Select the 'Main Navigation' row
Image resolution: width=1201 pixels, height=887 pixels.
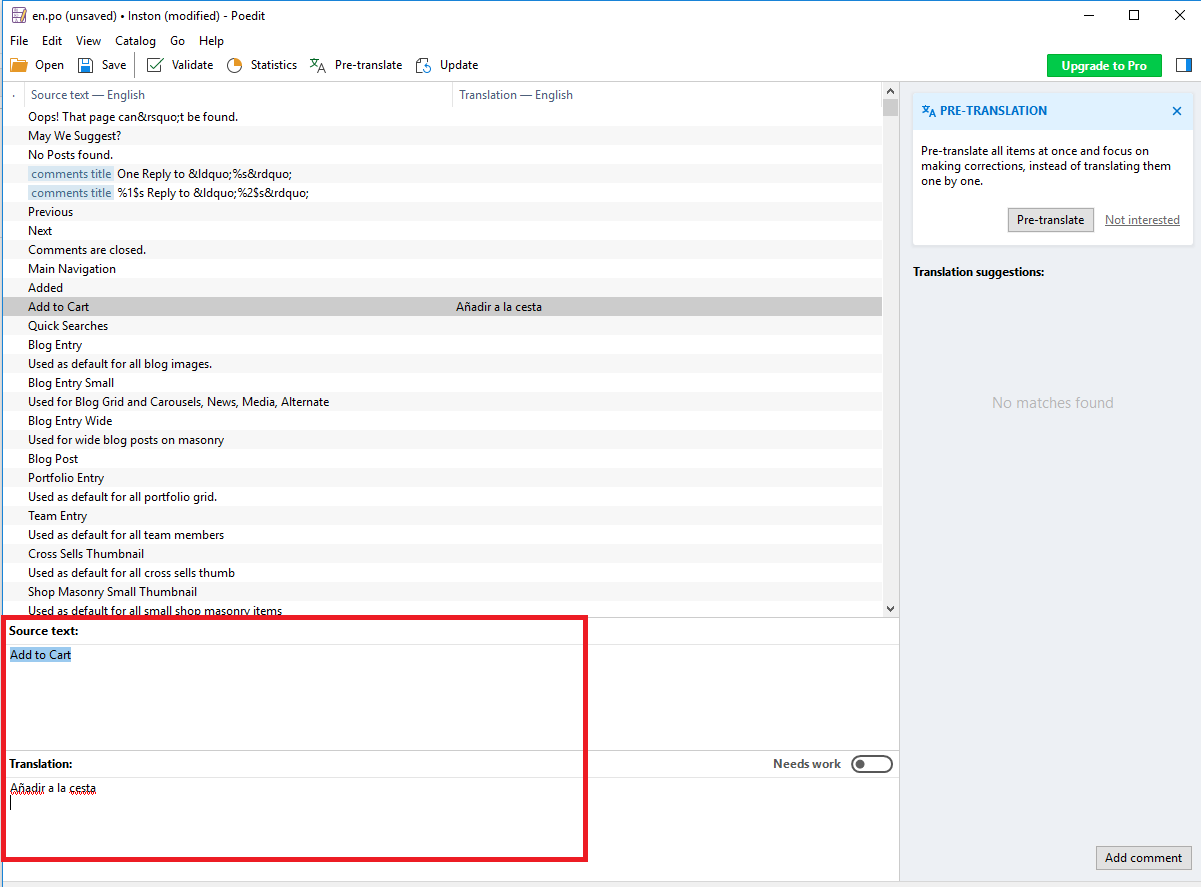(442, 269)
